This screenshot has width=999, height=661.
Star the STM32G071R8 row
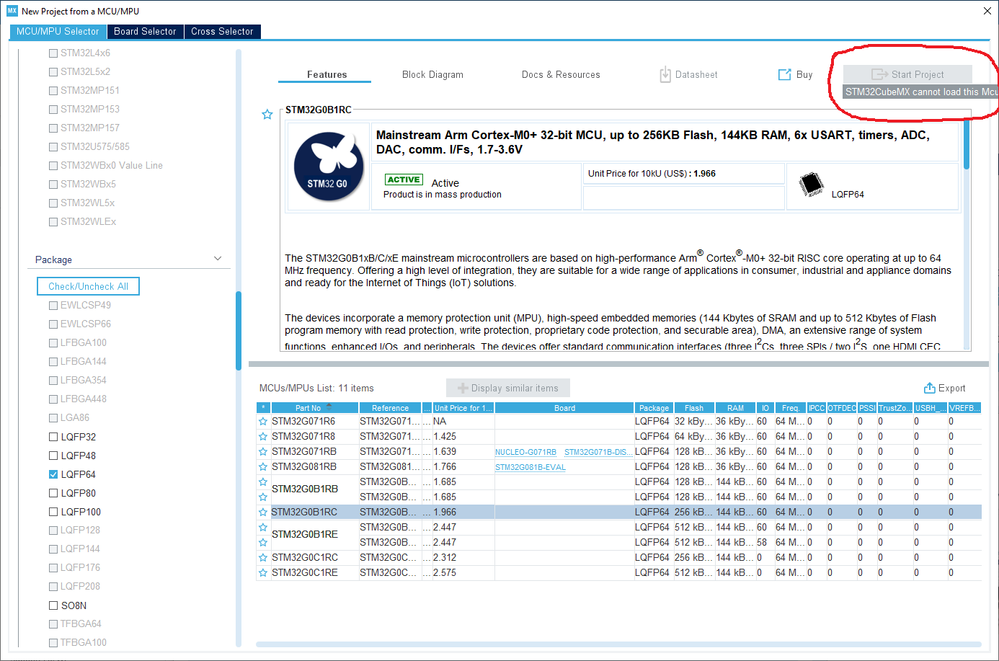point(262,437)
